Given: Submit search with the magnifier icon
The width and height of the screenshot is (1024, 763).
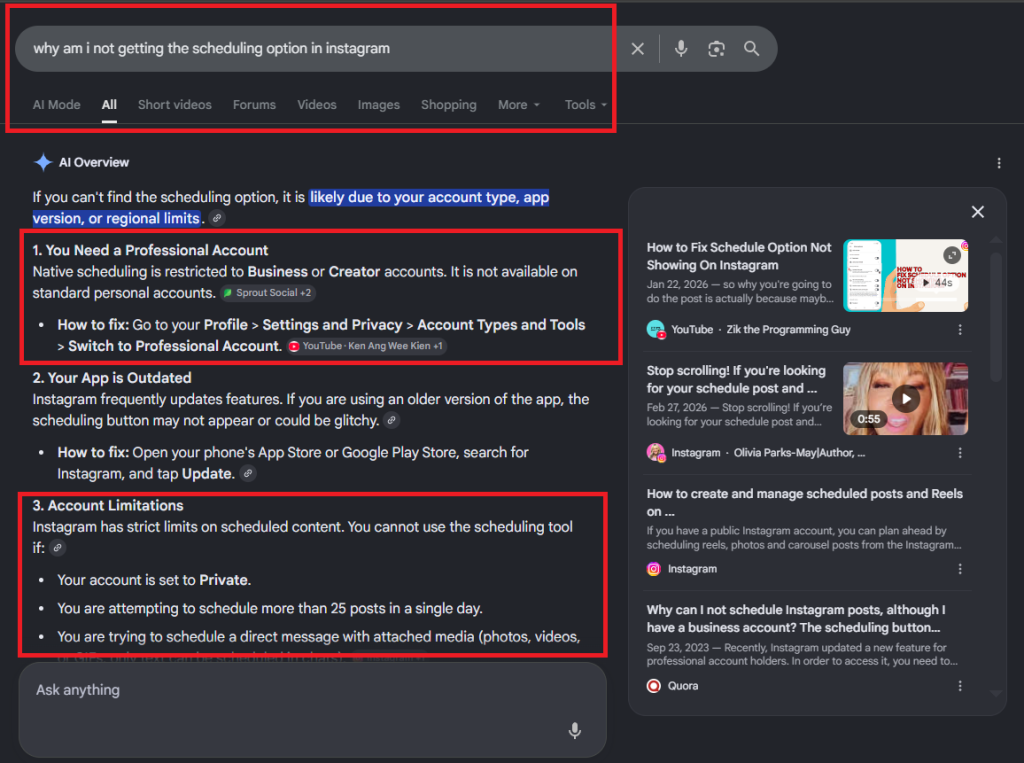Looking at the screenshot, I should pos(752,49).
